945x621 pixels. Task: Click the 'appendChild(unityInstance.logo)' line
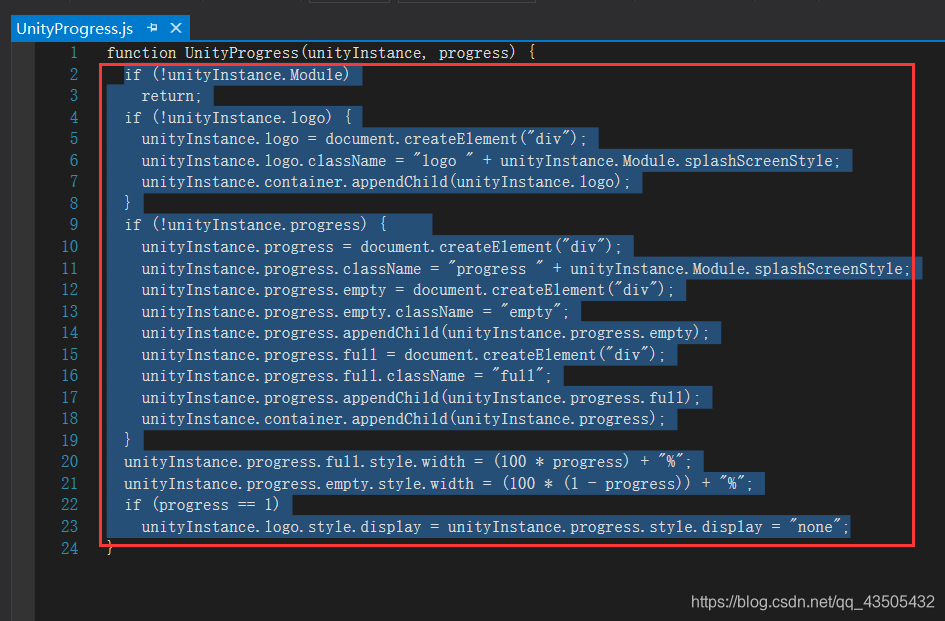[386, 182]
